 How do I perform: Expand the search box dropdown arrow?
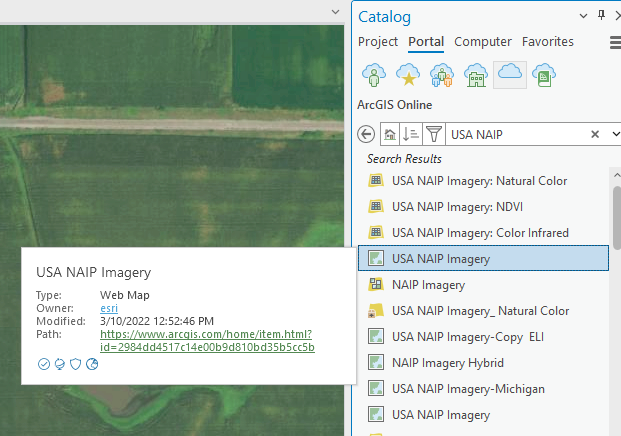pos(616,134)
